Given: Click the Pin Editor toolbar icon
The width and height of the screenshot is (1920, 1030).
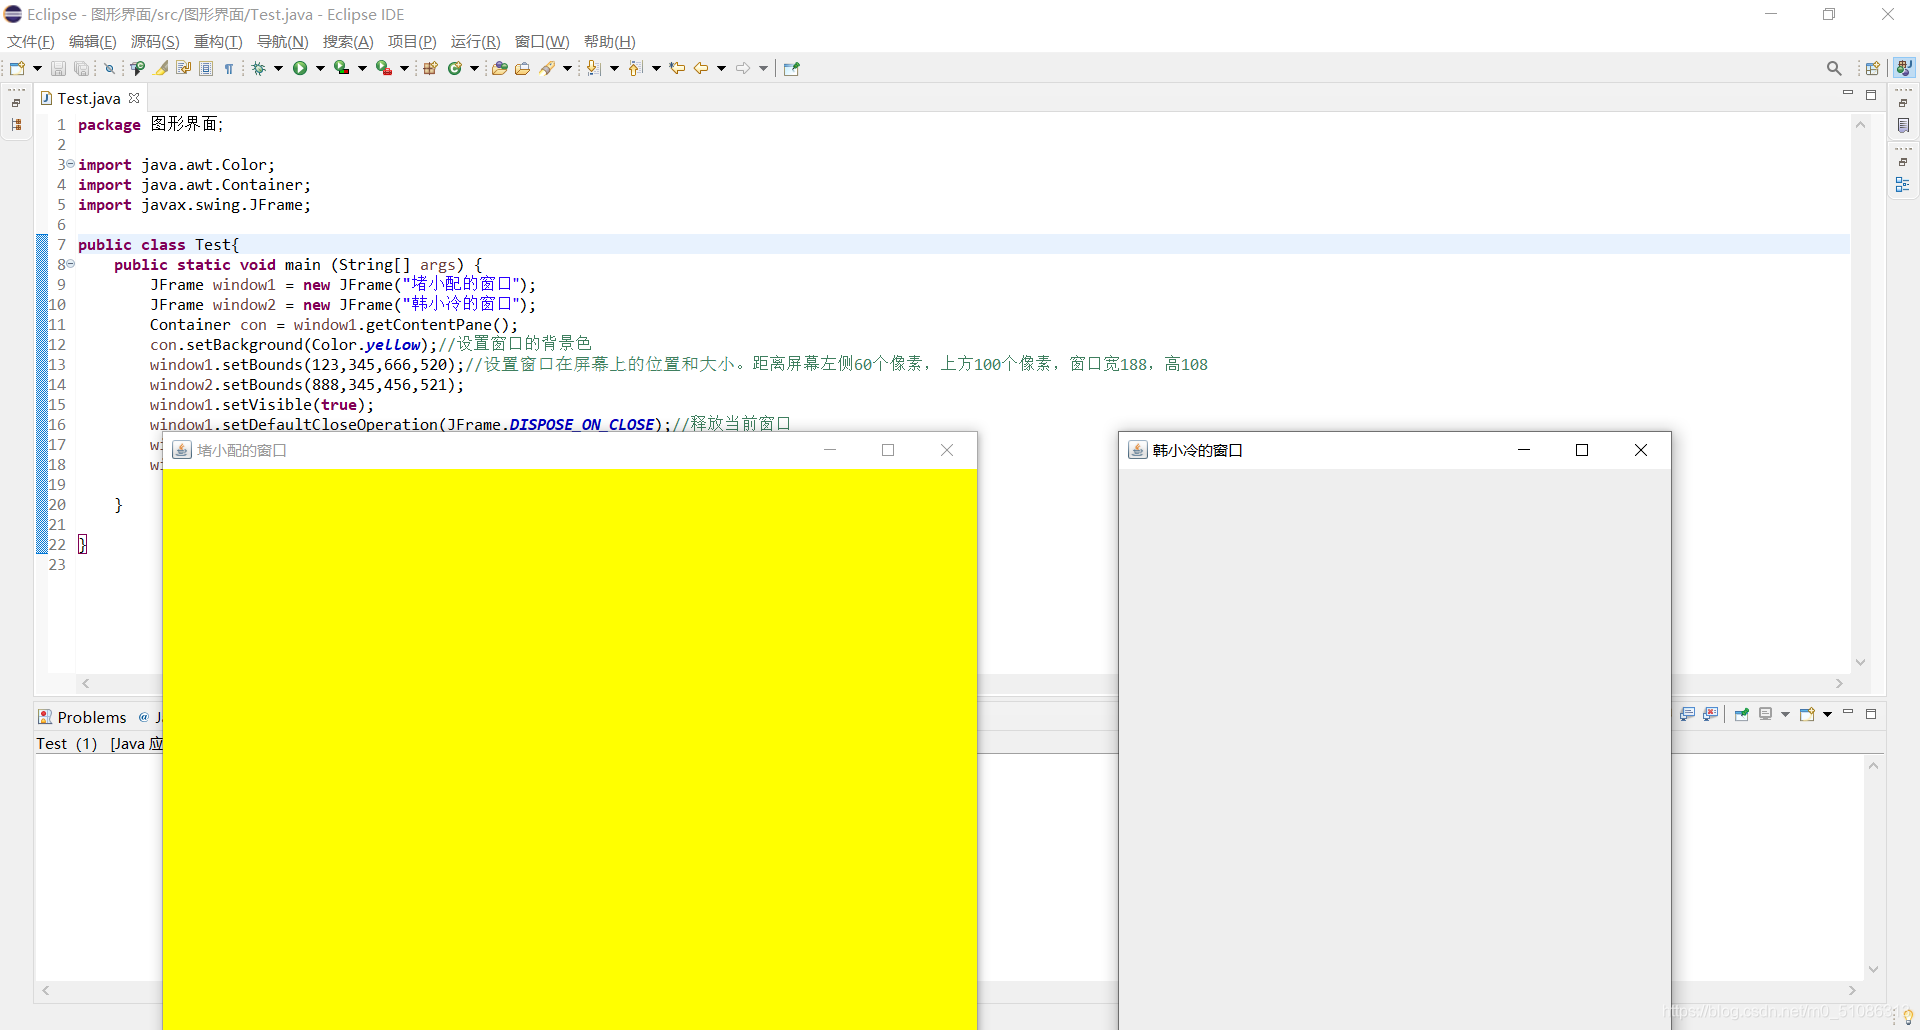Looking at the screenshot, I should pos(792,68).
